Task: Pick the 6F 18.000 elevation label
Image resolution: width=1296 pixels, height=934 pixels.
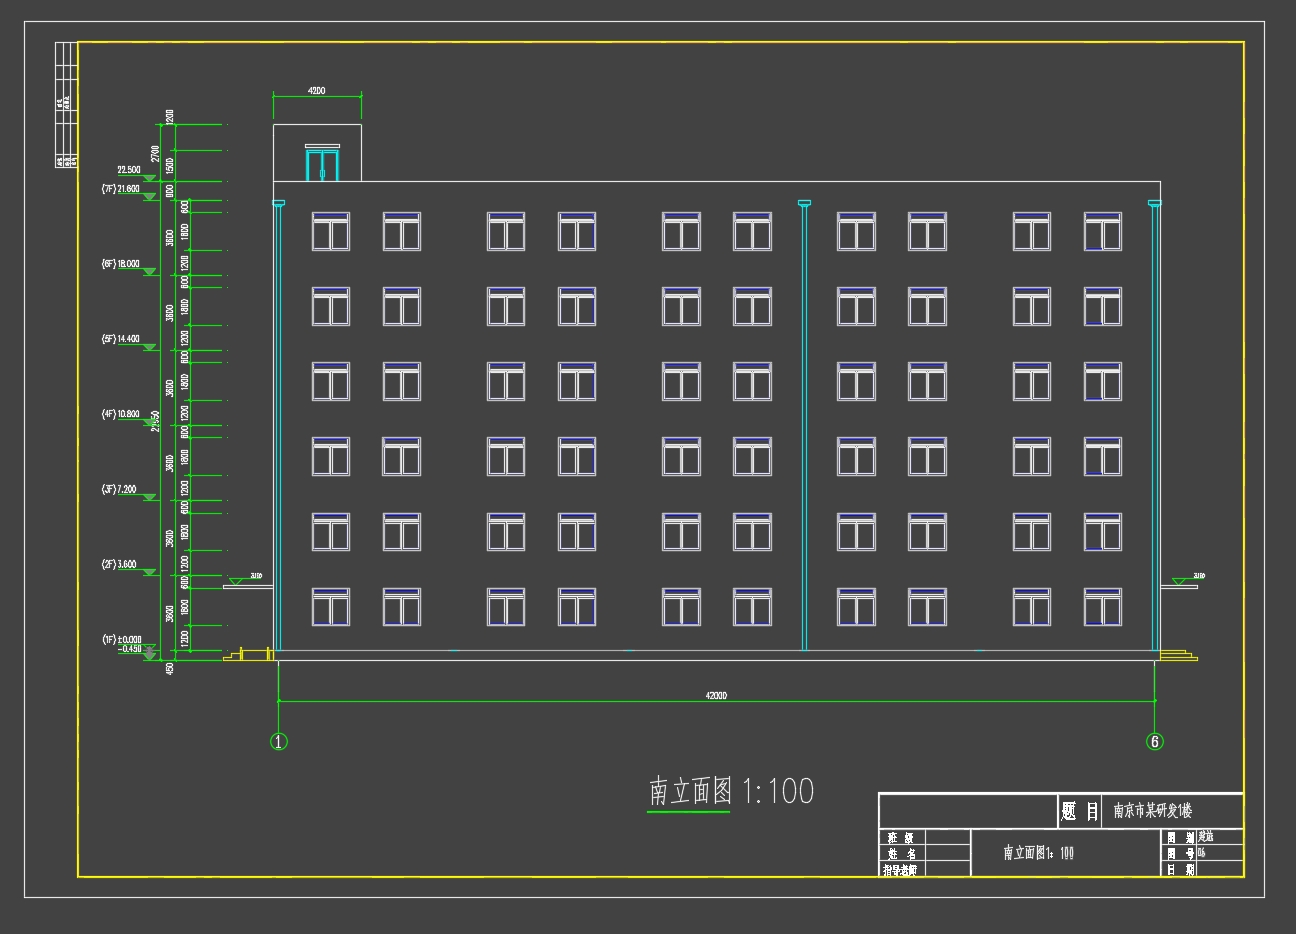Action: point(121,264)
